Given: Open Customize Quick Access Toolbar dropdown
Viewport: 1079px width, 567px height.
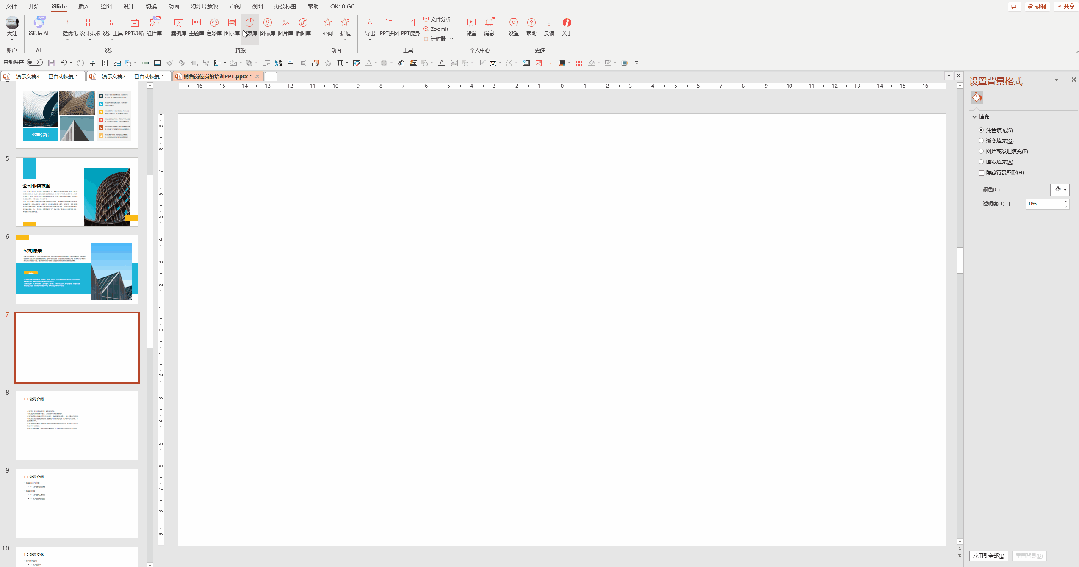Looking at the screenshot, I should 637,63.
